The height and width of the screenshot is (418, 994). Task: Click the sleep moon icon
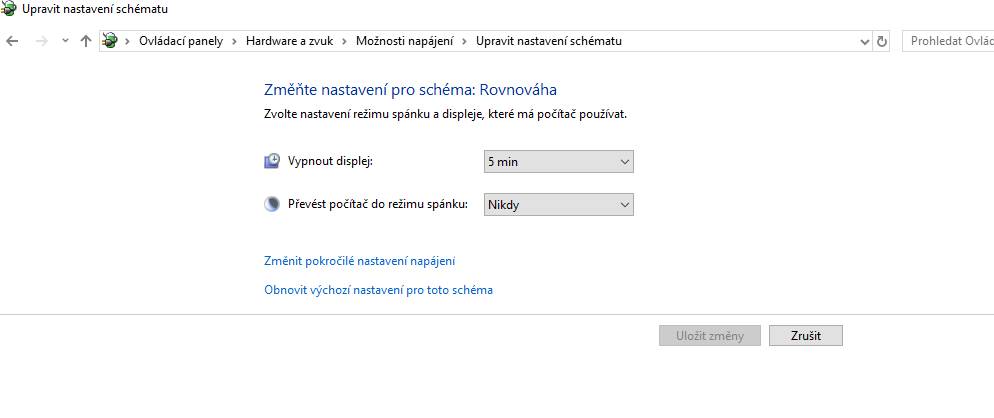pos(271,205)
